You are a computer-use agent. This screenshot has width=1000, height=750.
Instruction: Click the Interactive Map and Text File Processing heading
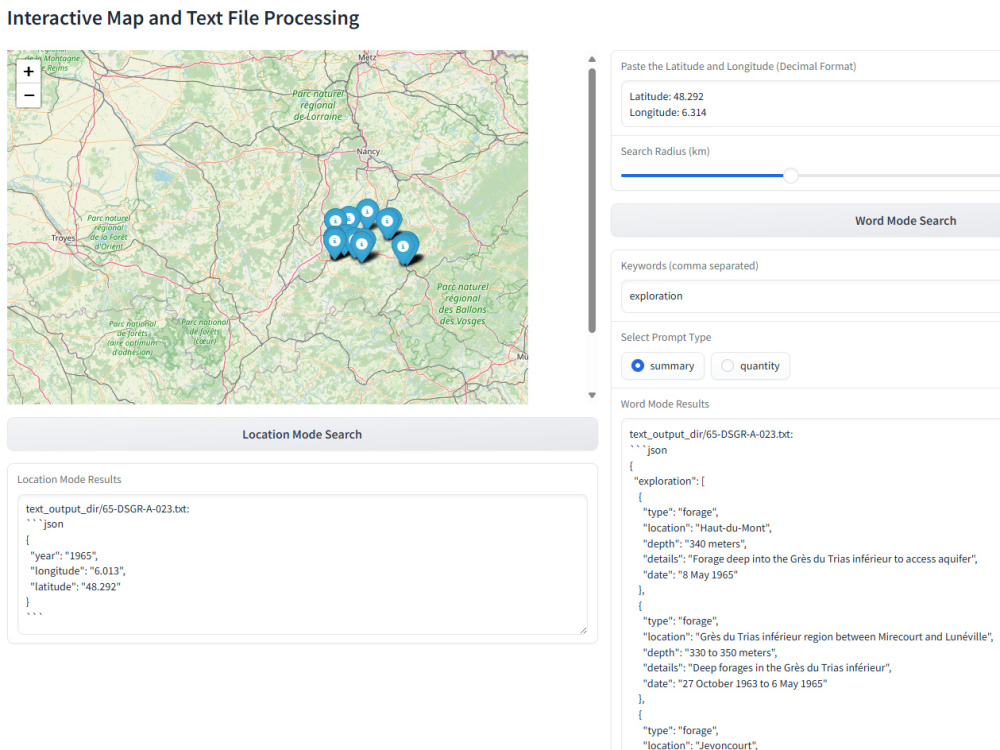(x=183, y=18)
